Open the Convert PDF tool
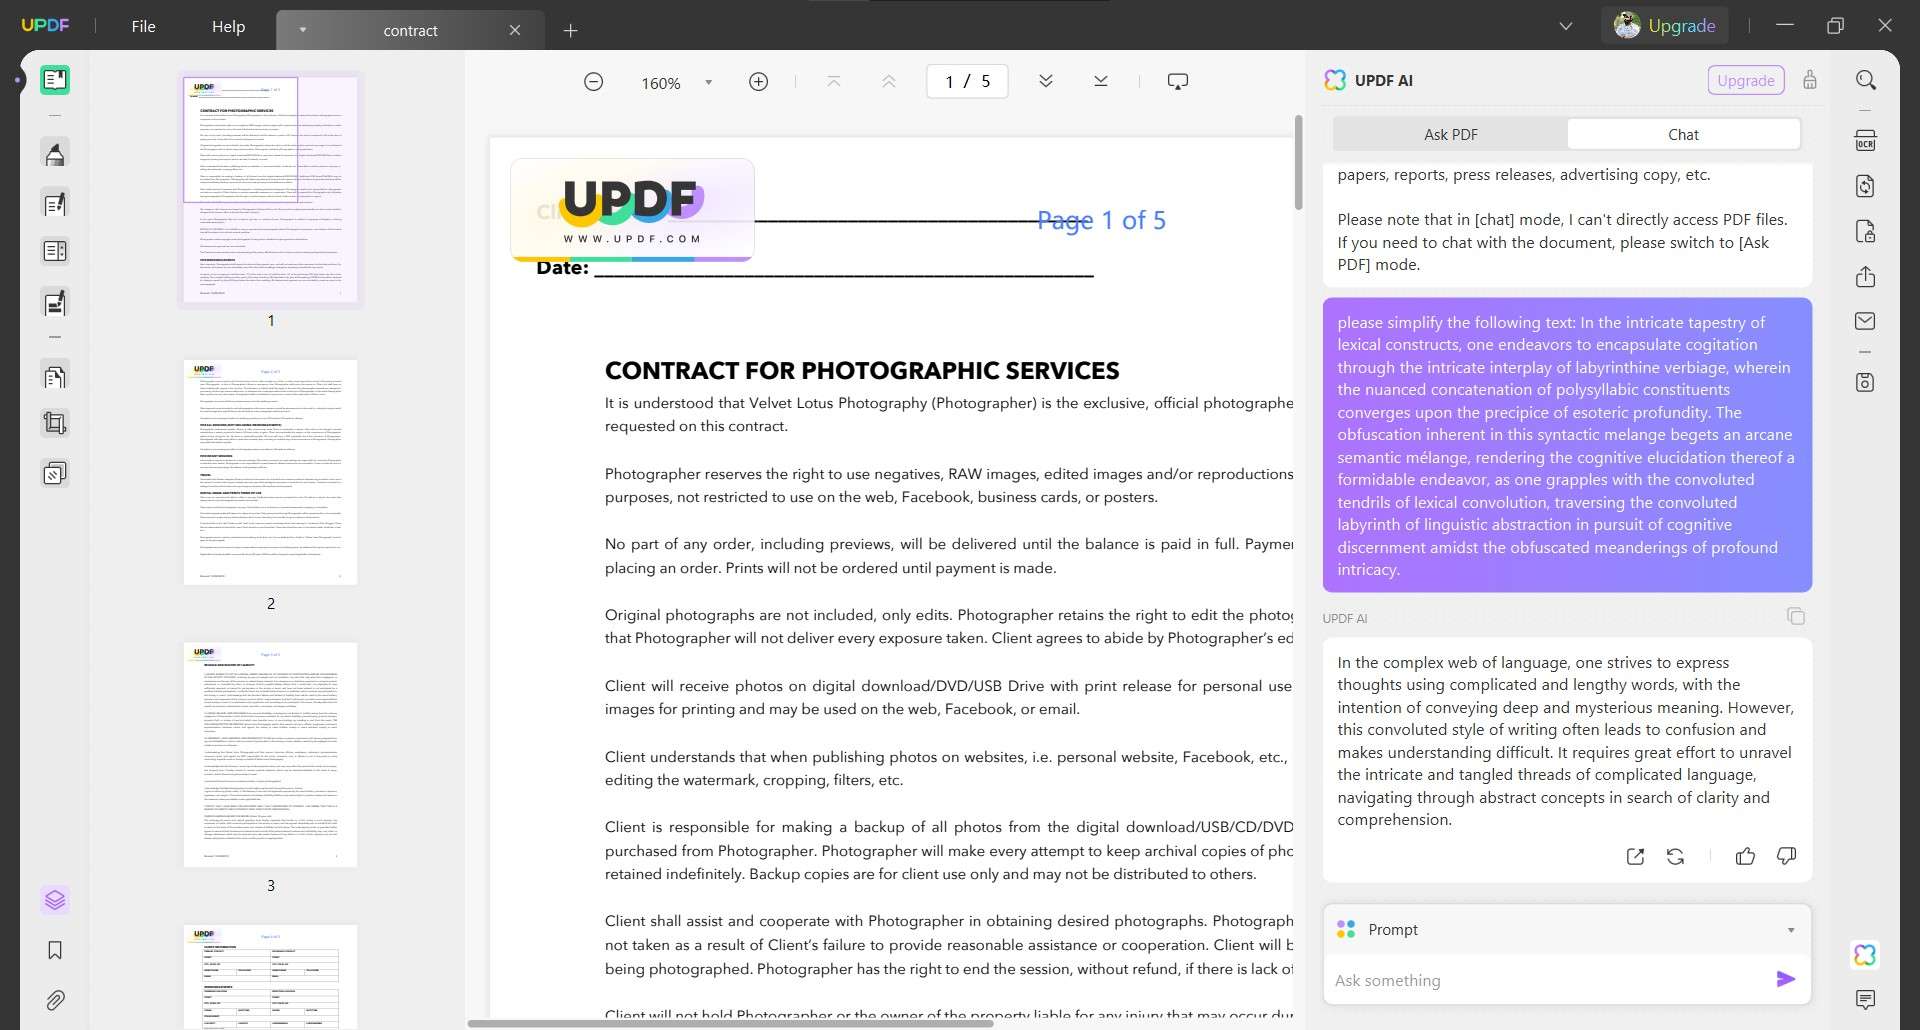This screenshot has width=1920, height=1030. [x=1866, y=186]
